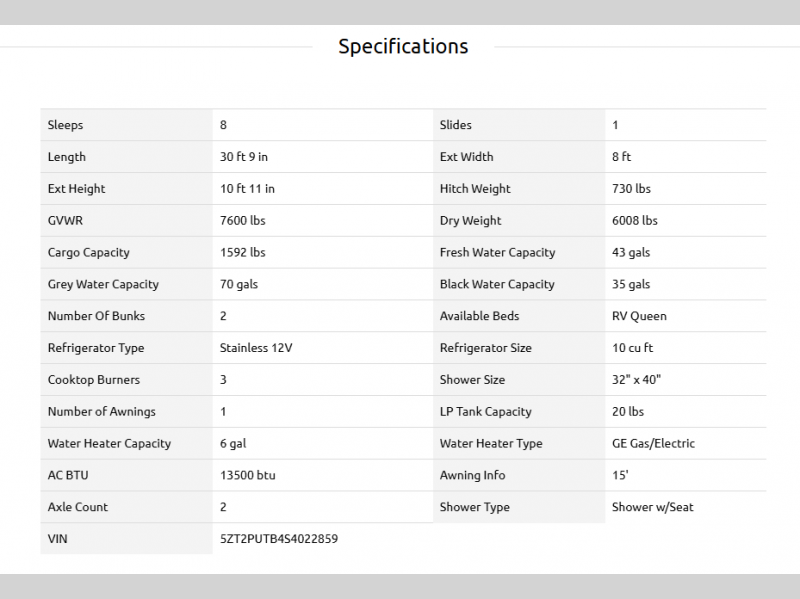The height and width of the screenshot is (599, 800).
Task: Select the VIN value 5ZT2PUTB4S4022859
Action: 279,539
